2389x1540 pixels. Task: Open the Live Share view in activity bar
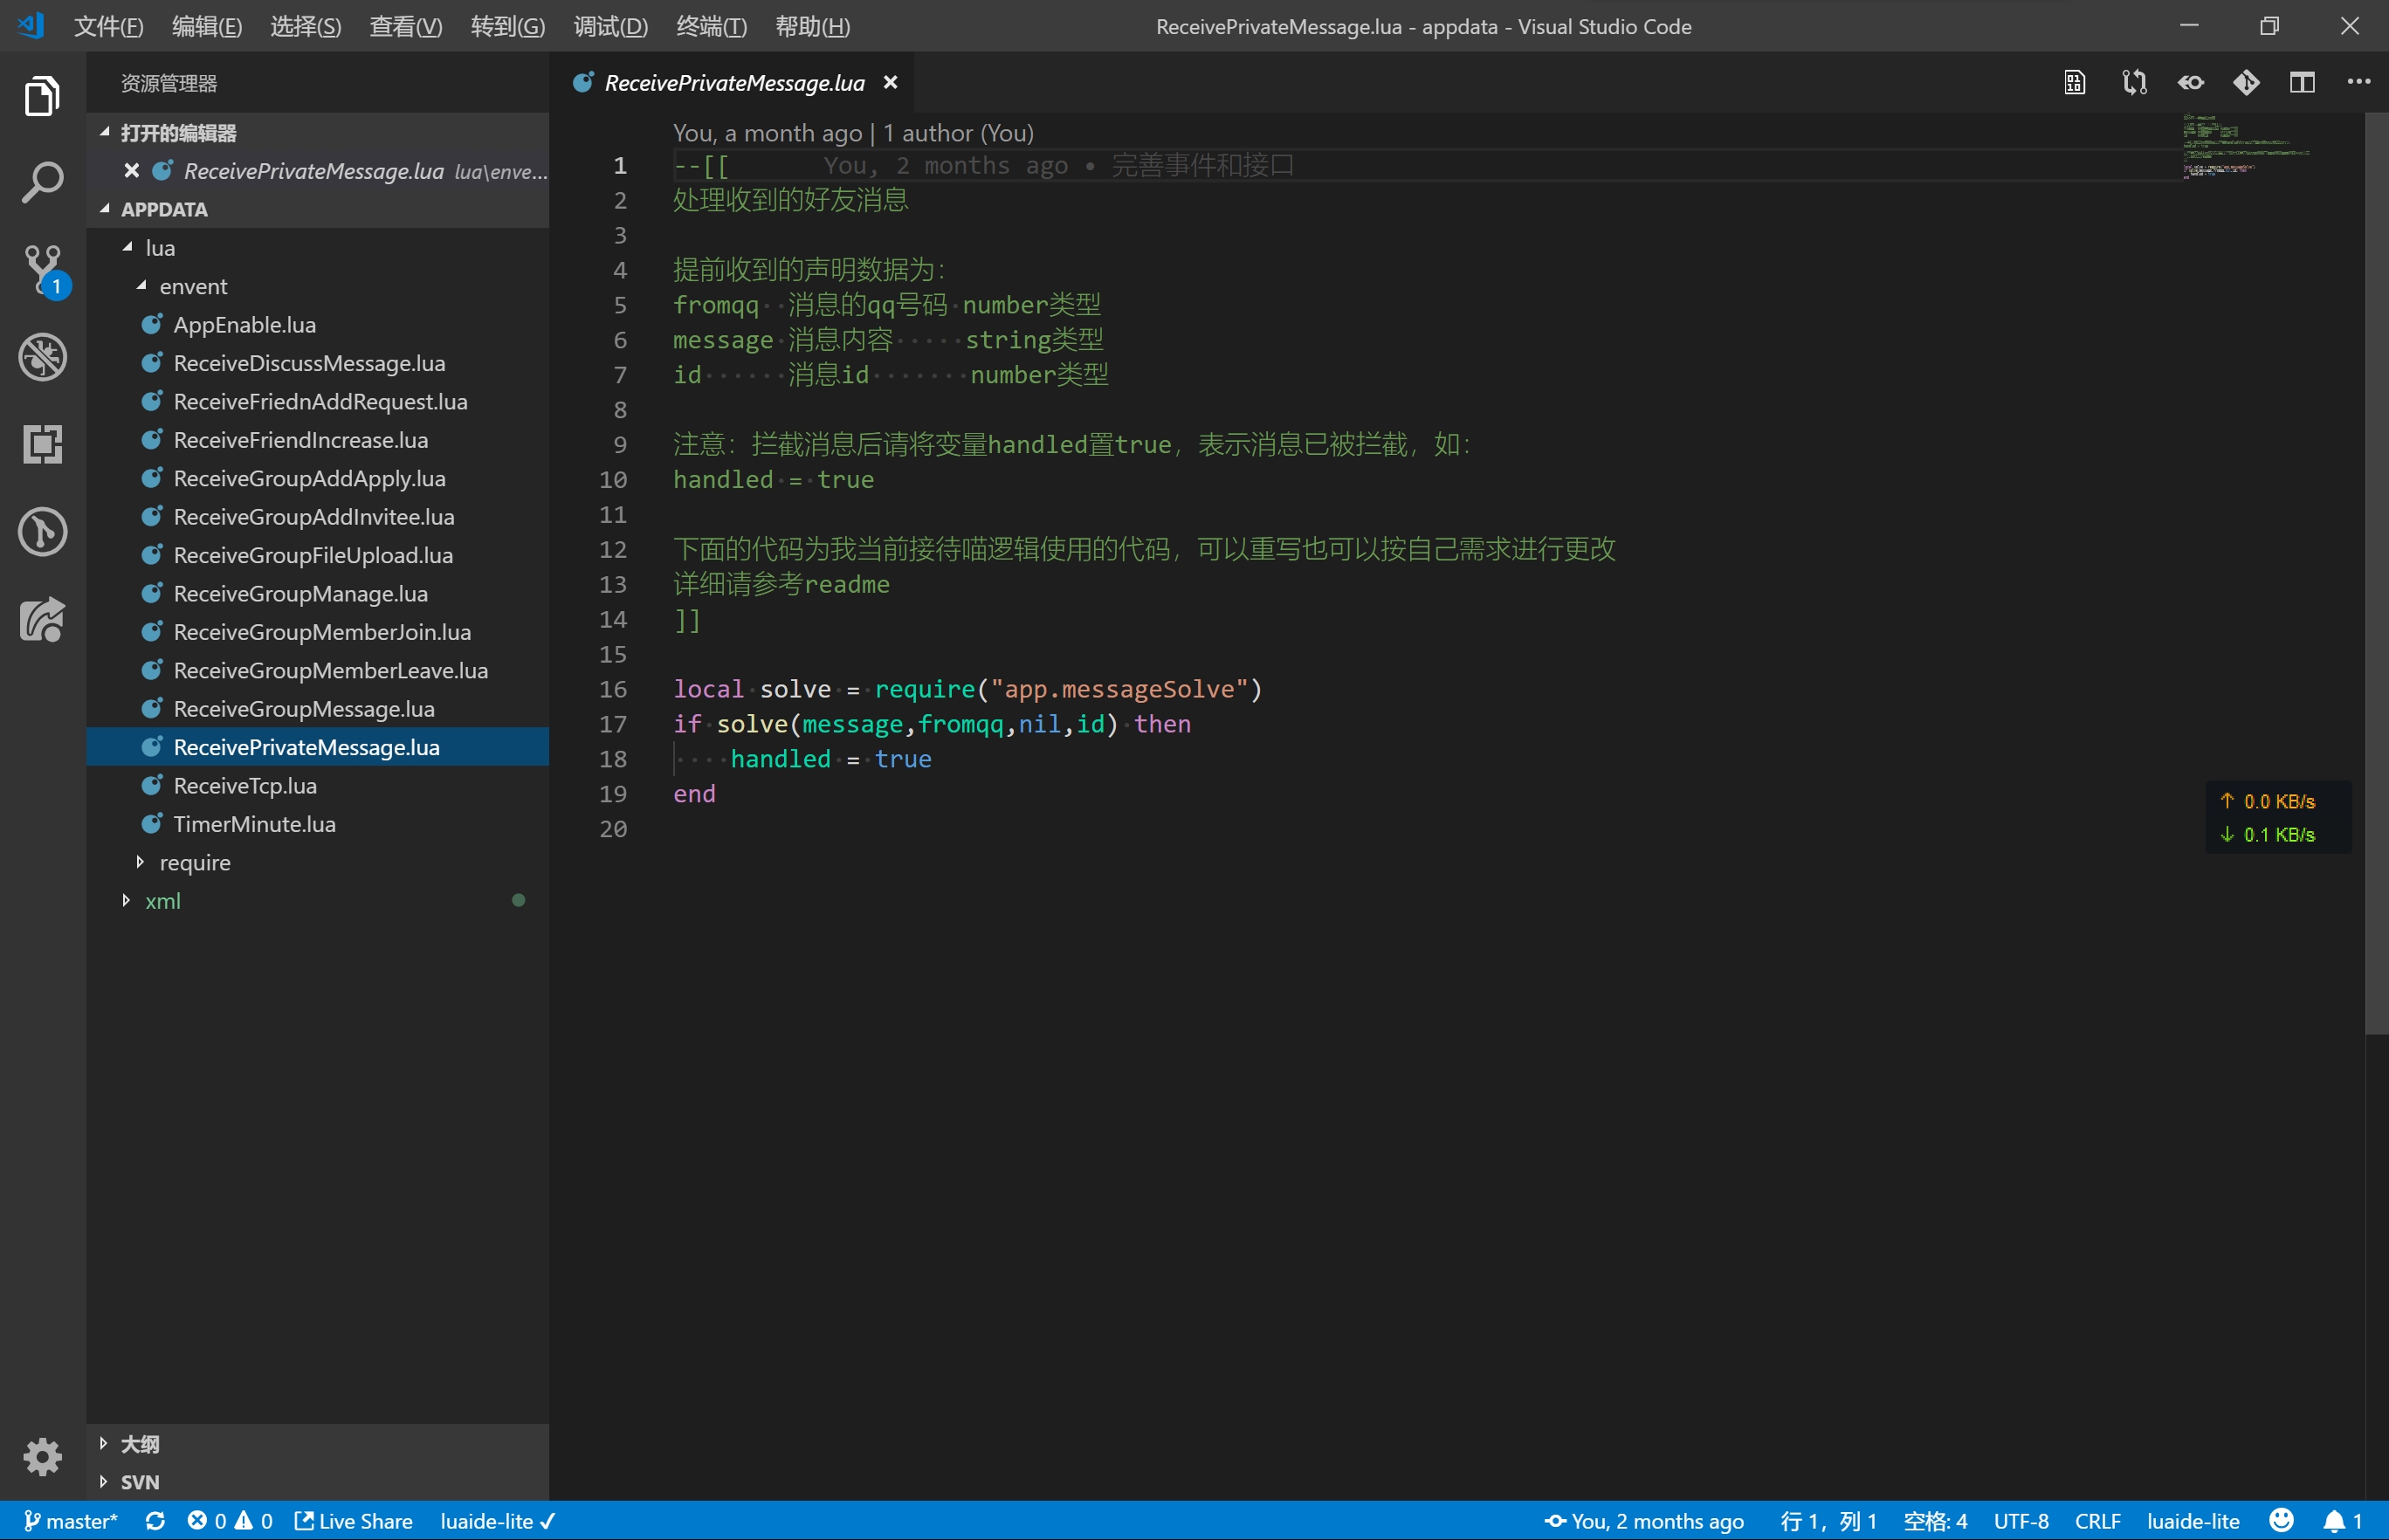tap(42, 619)
